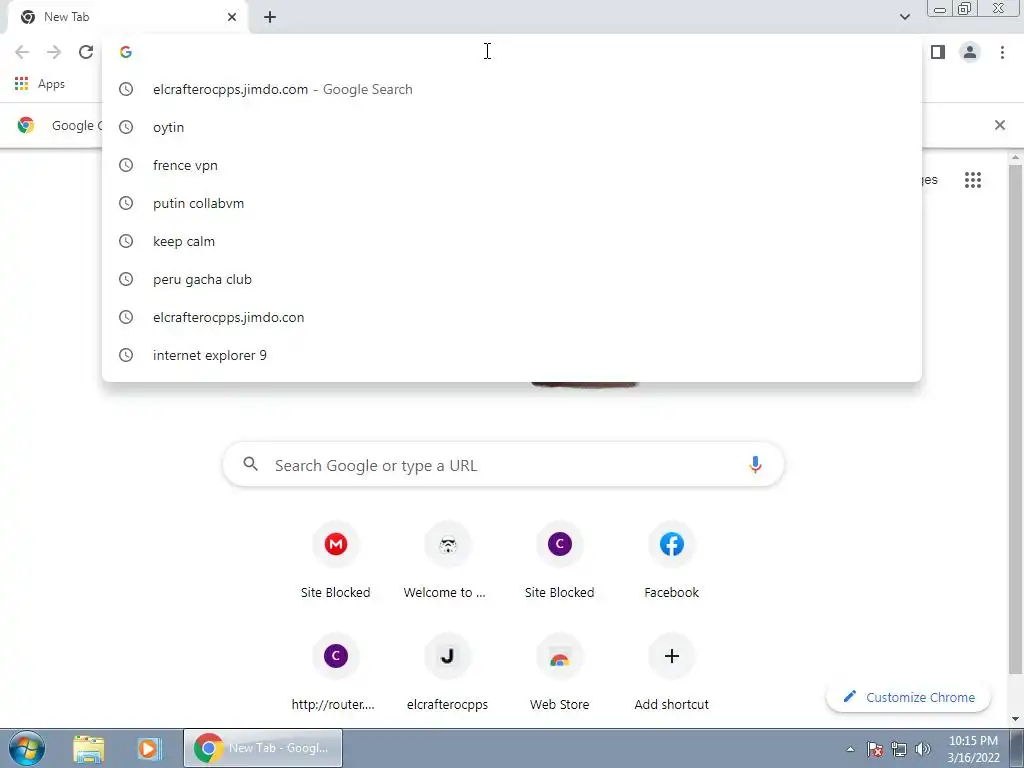Screen dimensions: 1024x768
Task: Open the Windows Start menu
Action: tap(27, 748)
